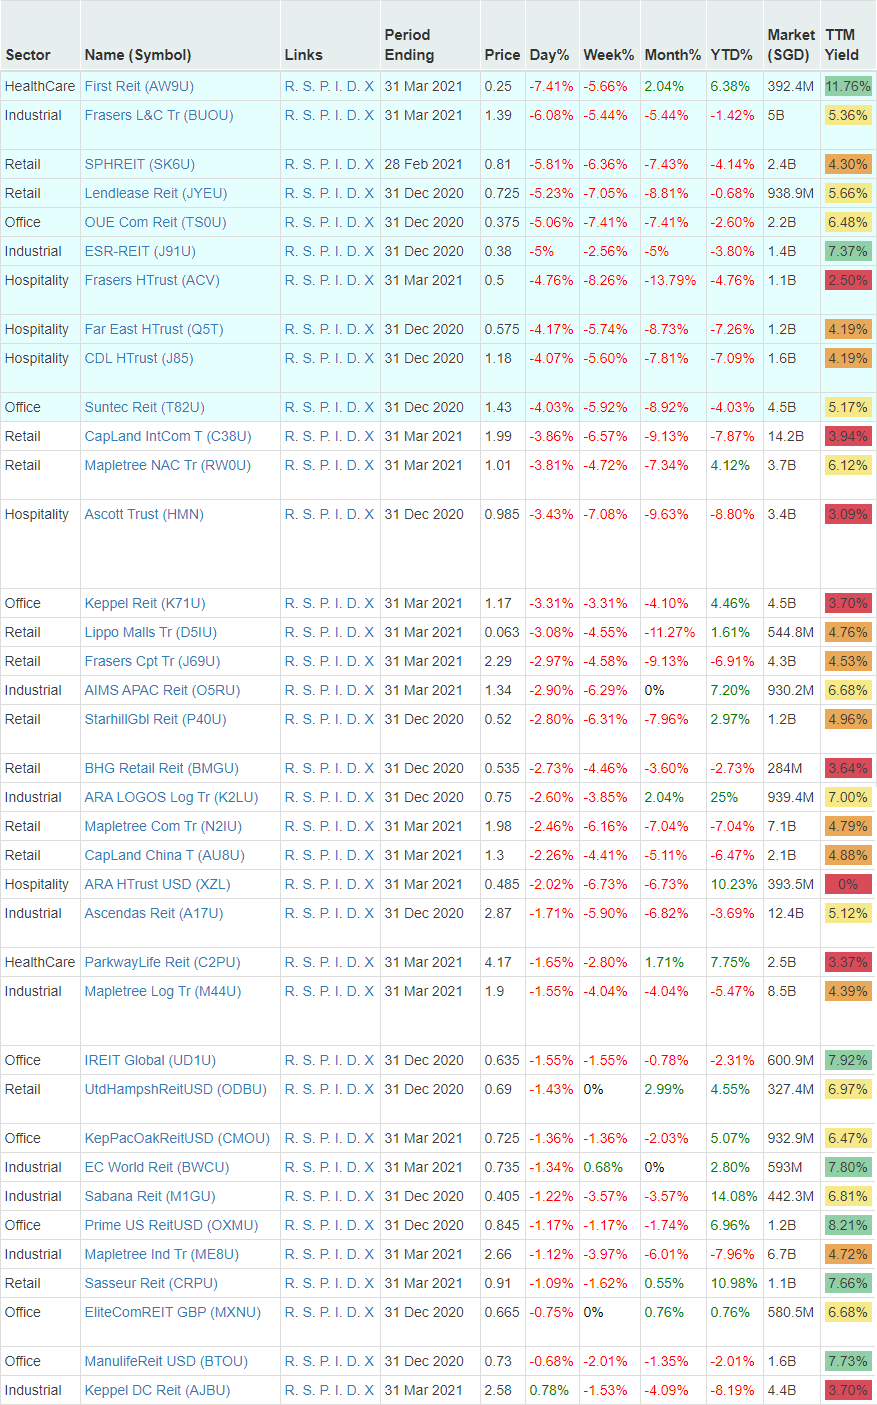
Task: Open the OUE Com Reit (TS0U) link
Action: click(155, 222)
